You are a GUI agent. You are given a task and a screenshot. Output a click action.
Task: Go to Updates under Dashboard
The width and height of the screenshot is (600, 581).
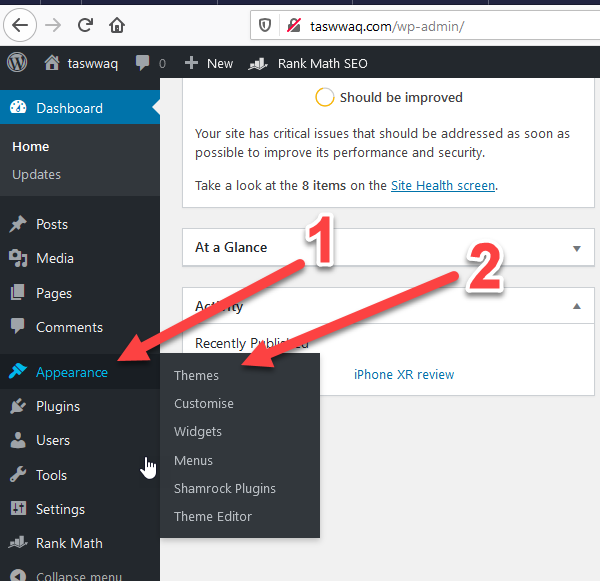(36, 175)
